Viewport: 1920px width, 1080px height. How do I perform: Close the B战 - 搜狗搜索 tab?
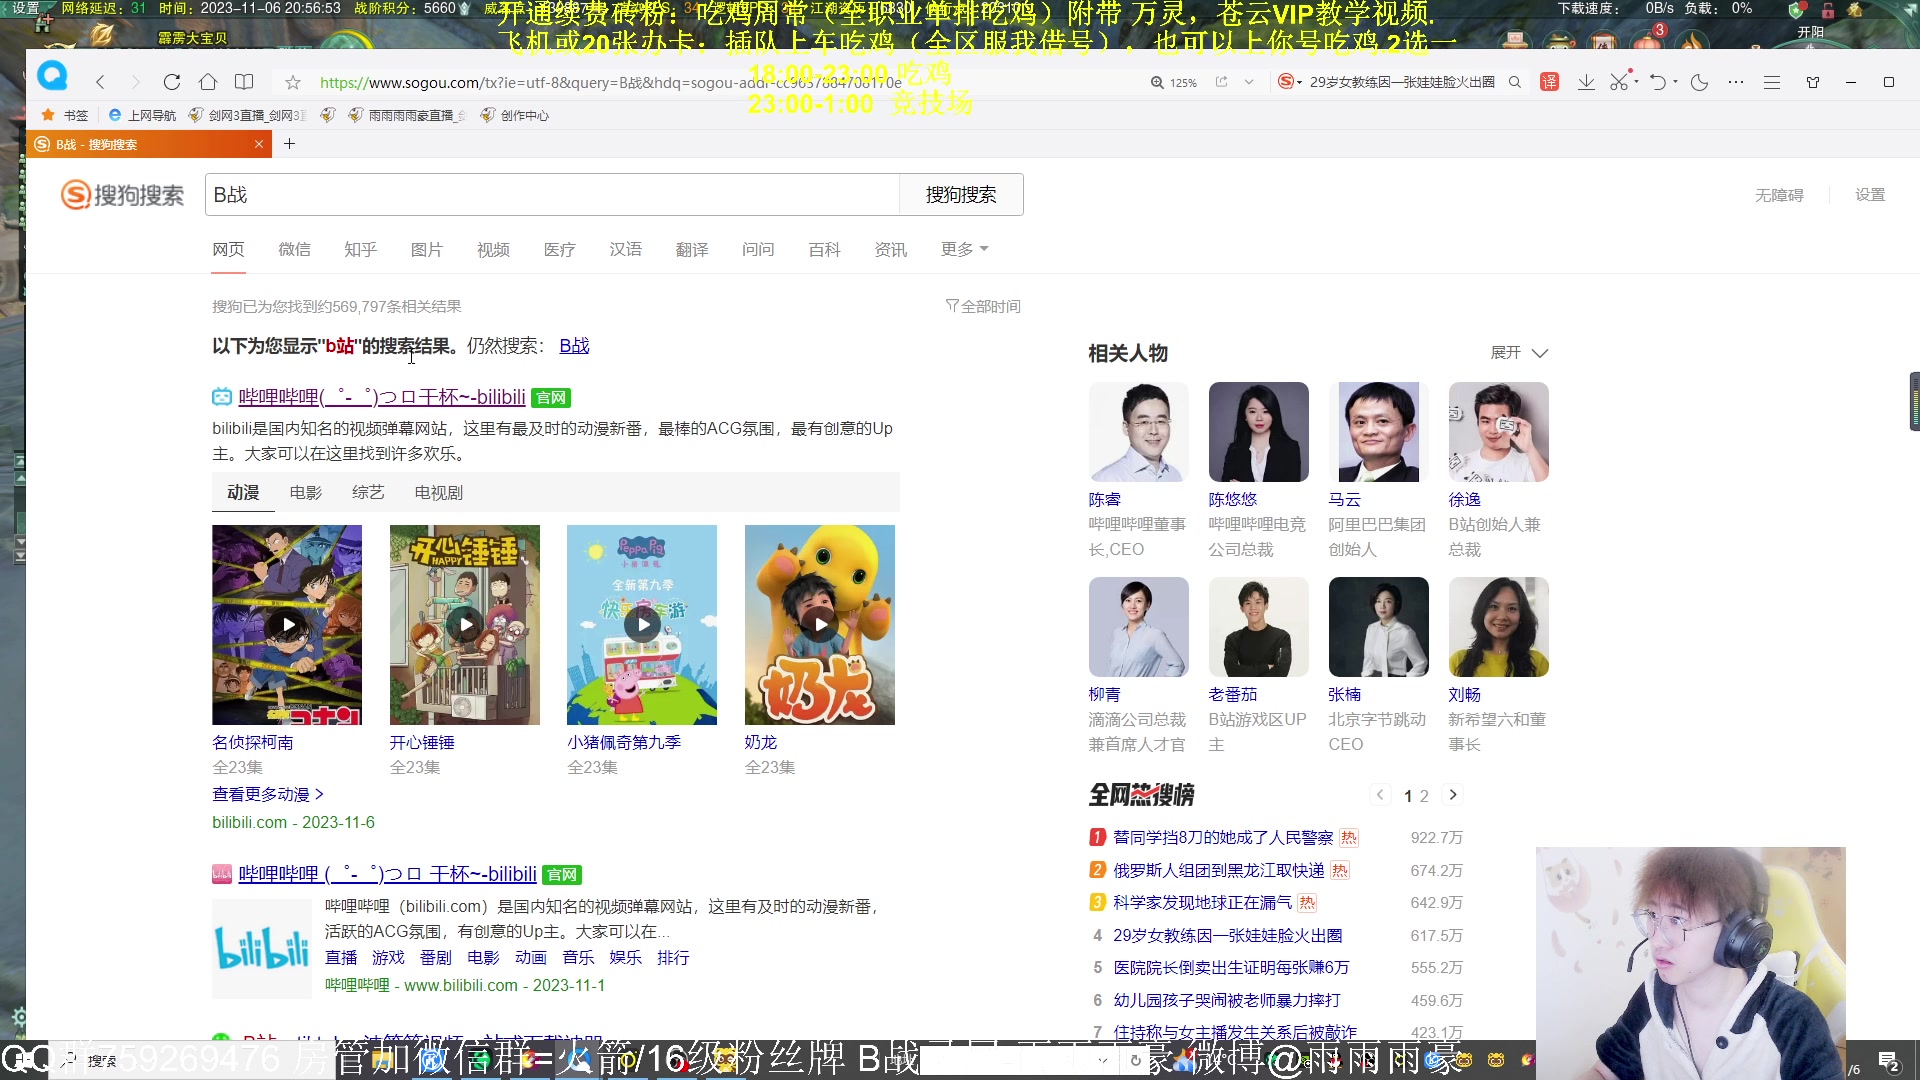tap(259, 144)
